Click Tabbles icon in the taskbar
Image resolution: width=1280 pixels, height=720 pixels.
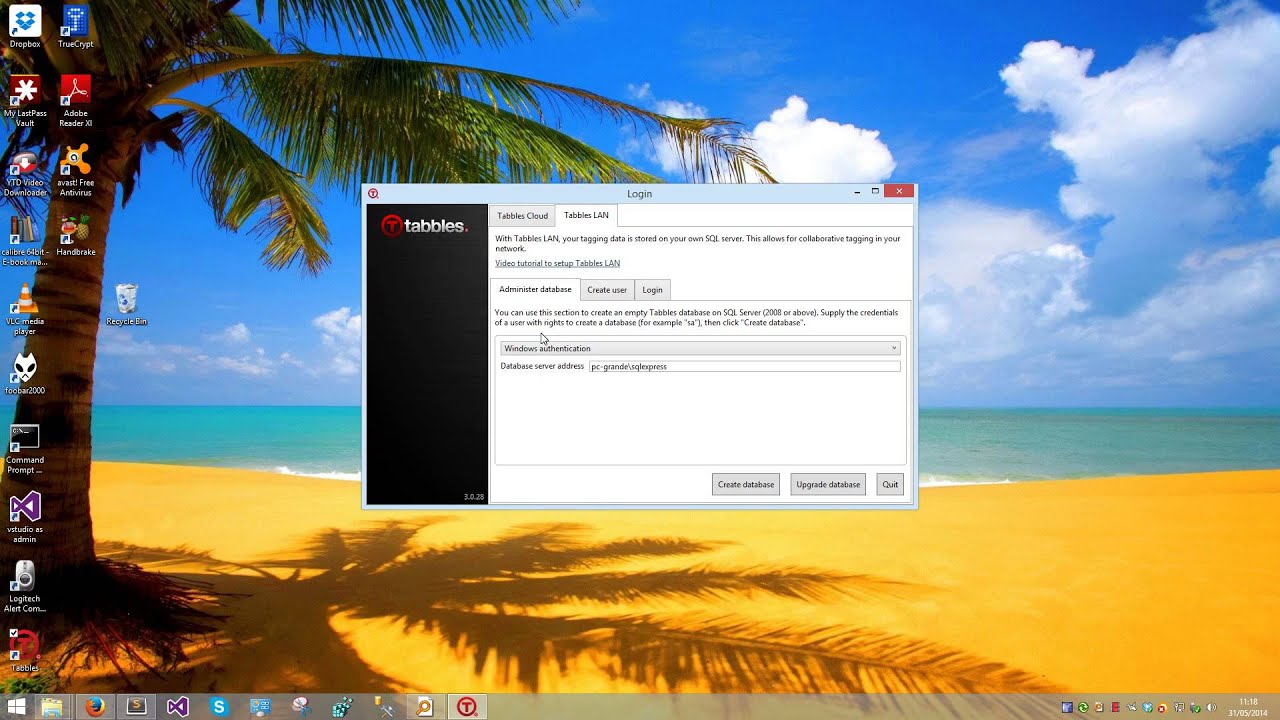(466, 707)
